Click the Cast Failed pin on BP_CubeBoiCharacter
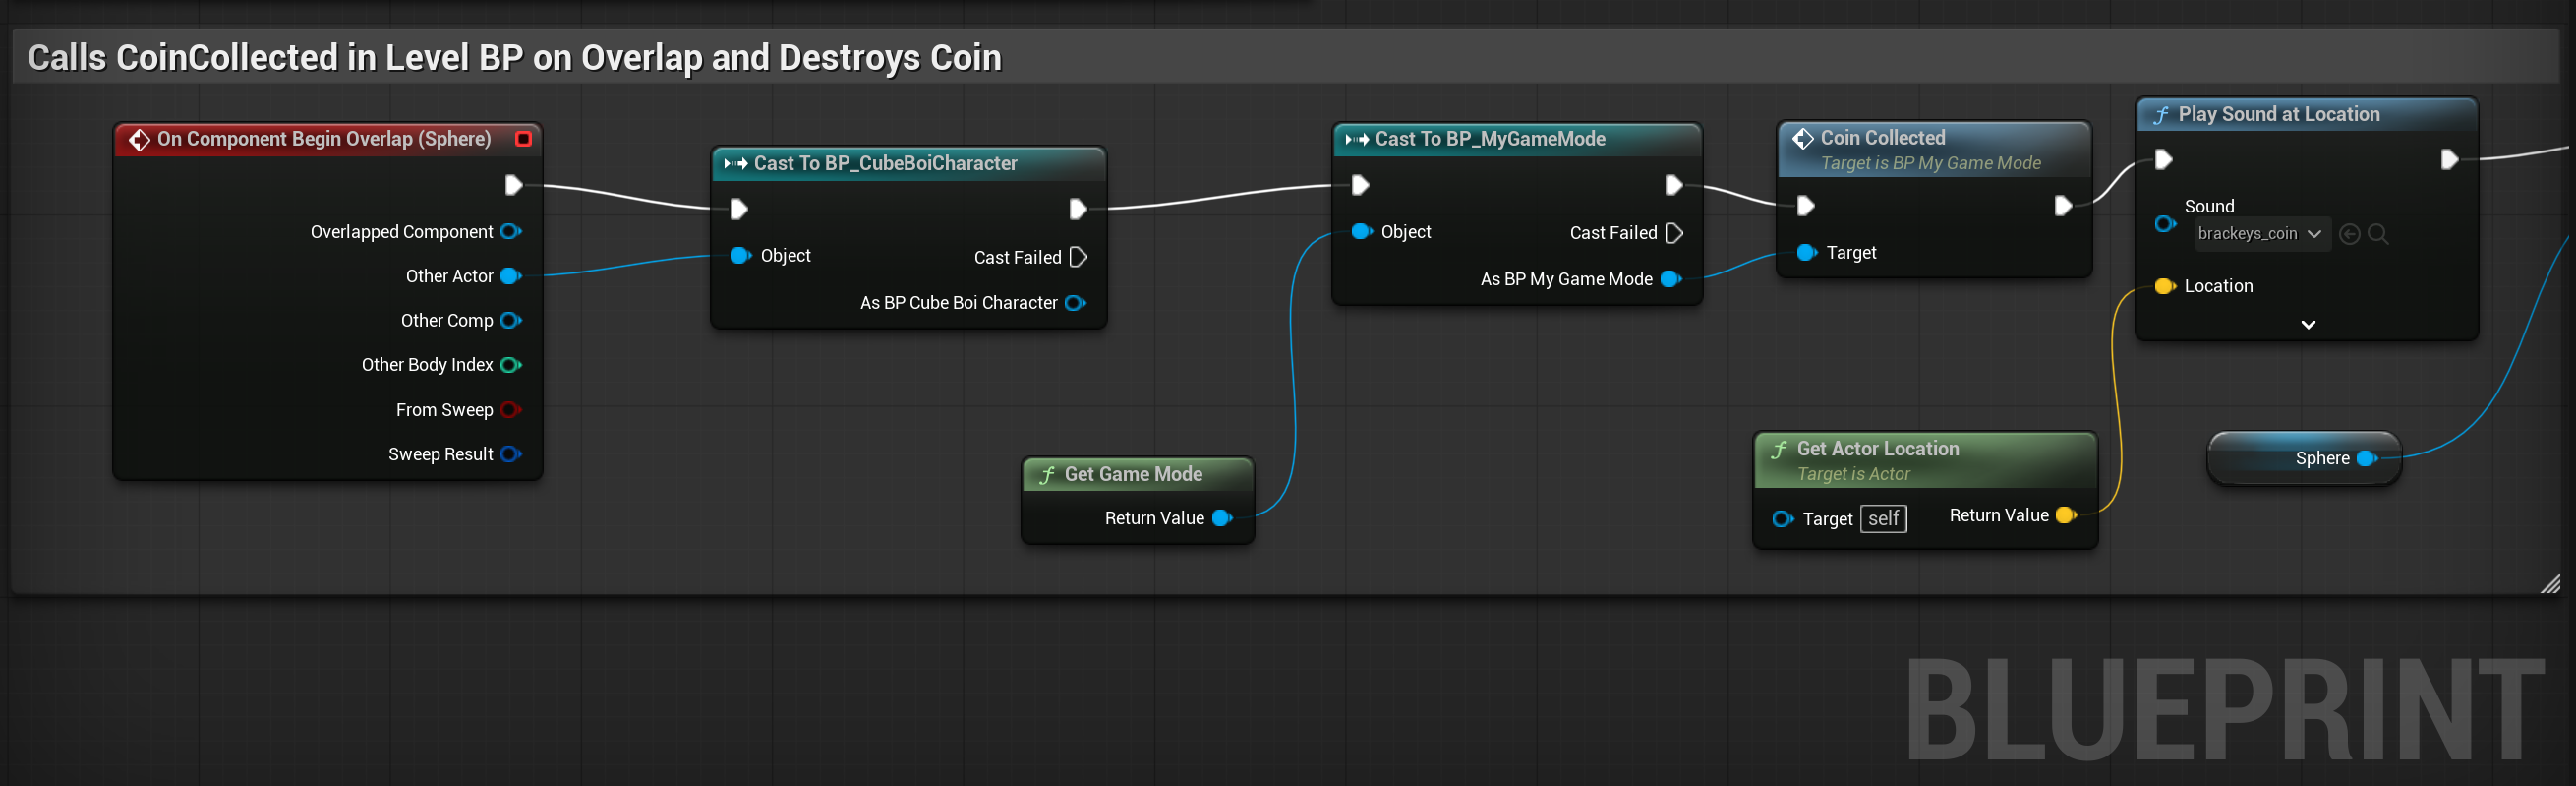This screenshot has height=786, width=2576. point(1077,257)
